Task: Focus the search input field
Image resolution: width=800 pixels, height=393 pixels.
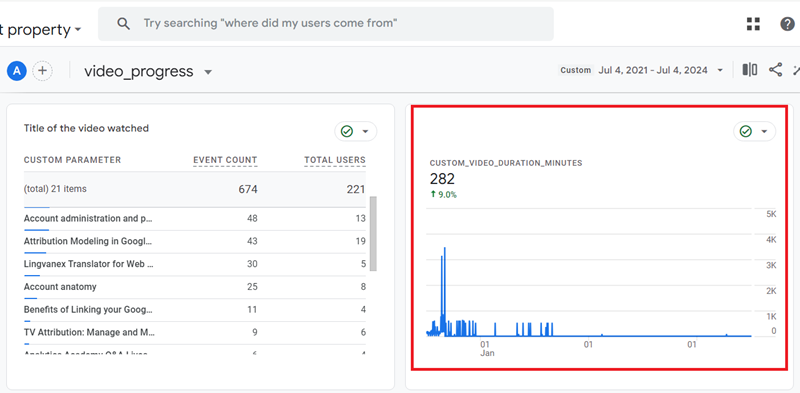Action: (x=326, y=23)
